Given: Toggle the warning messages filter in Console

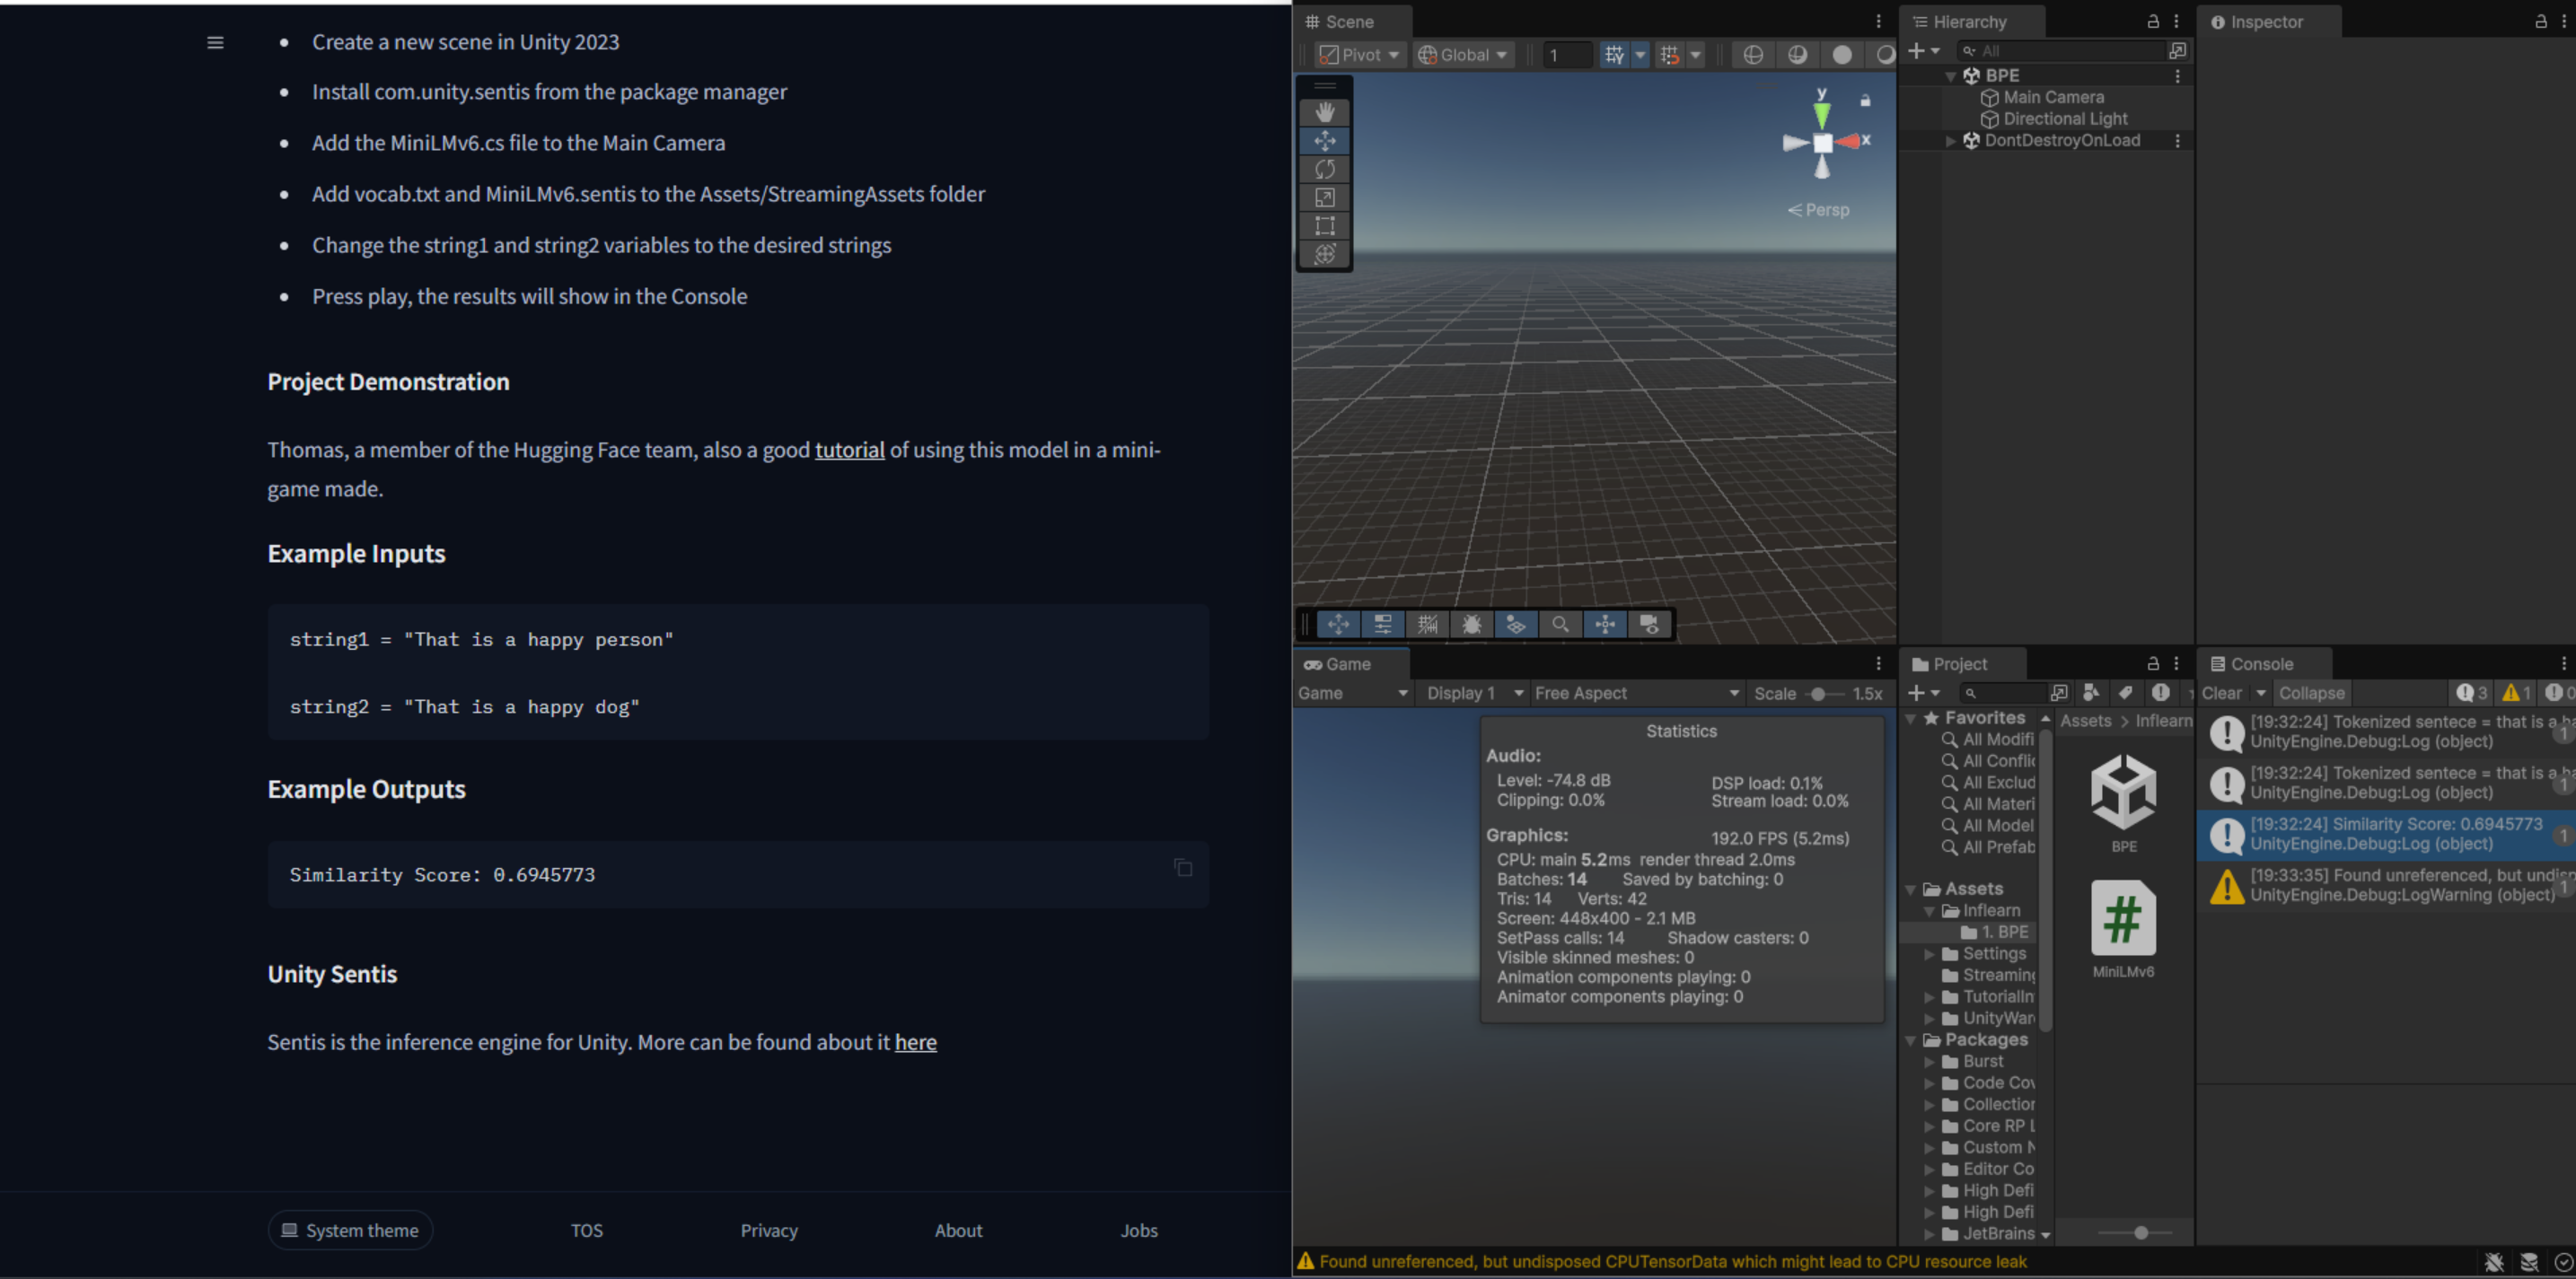Looking at the screenshot, I should 2516,693.
